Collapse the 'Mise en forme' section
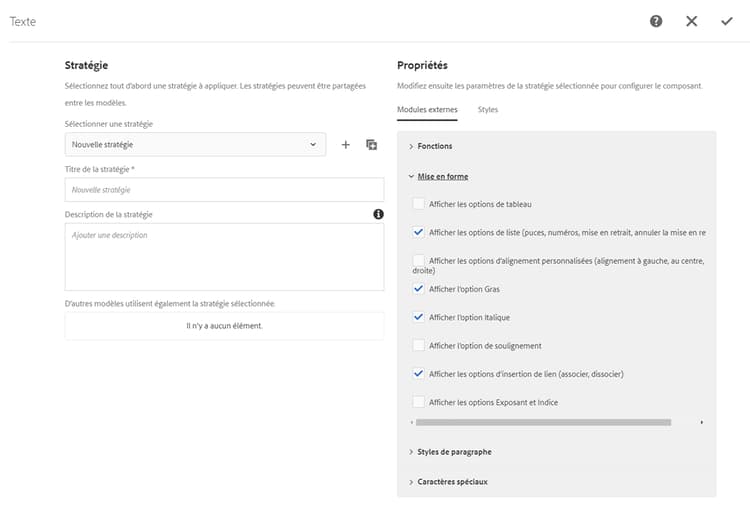 coord(442,177)
